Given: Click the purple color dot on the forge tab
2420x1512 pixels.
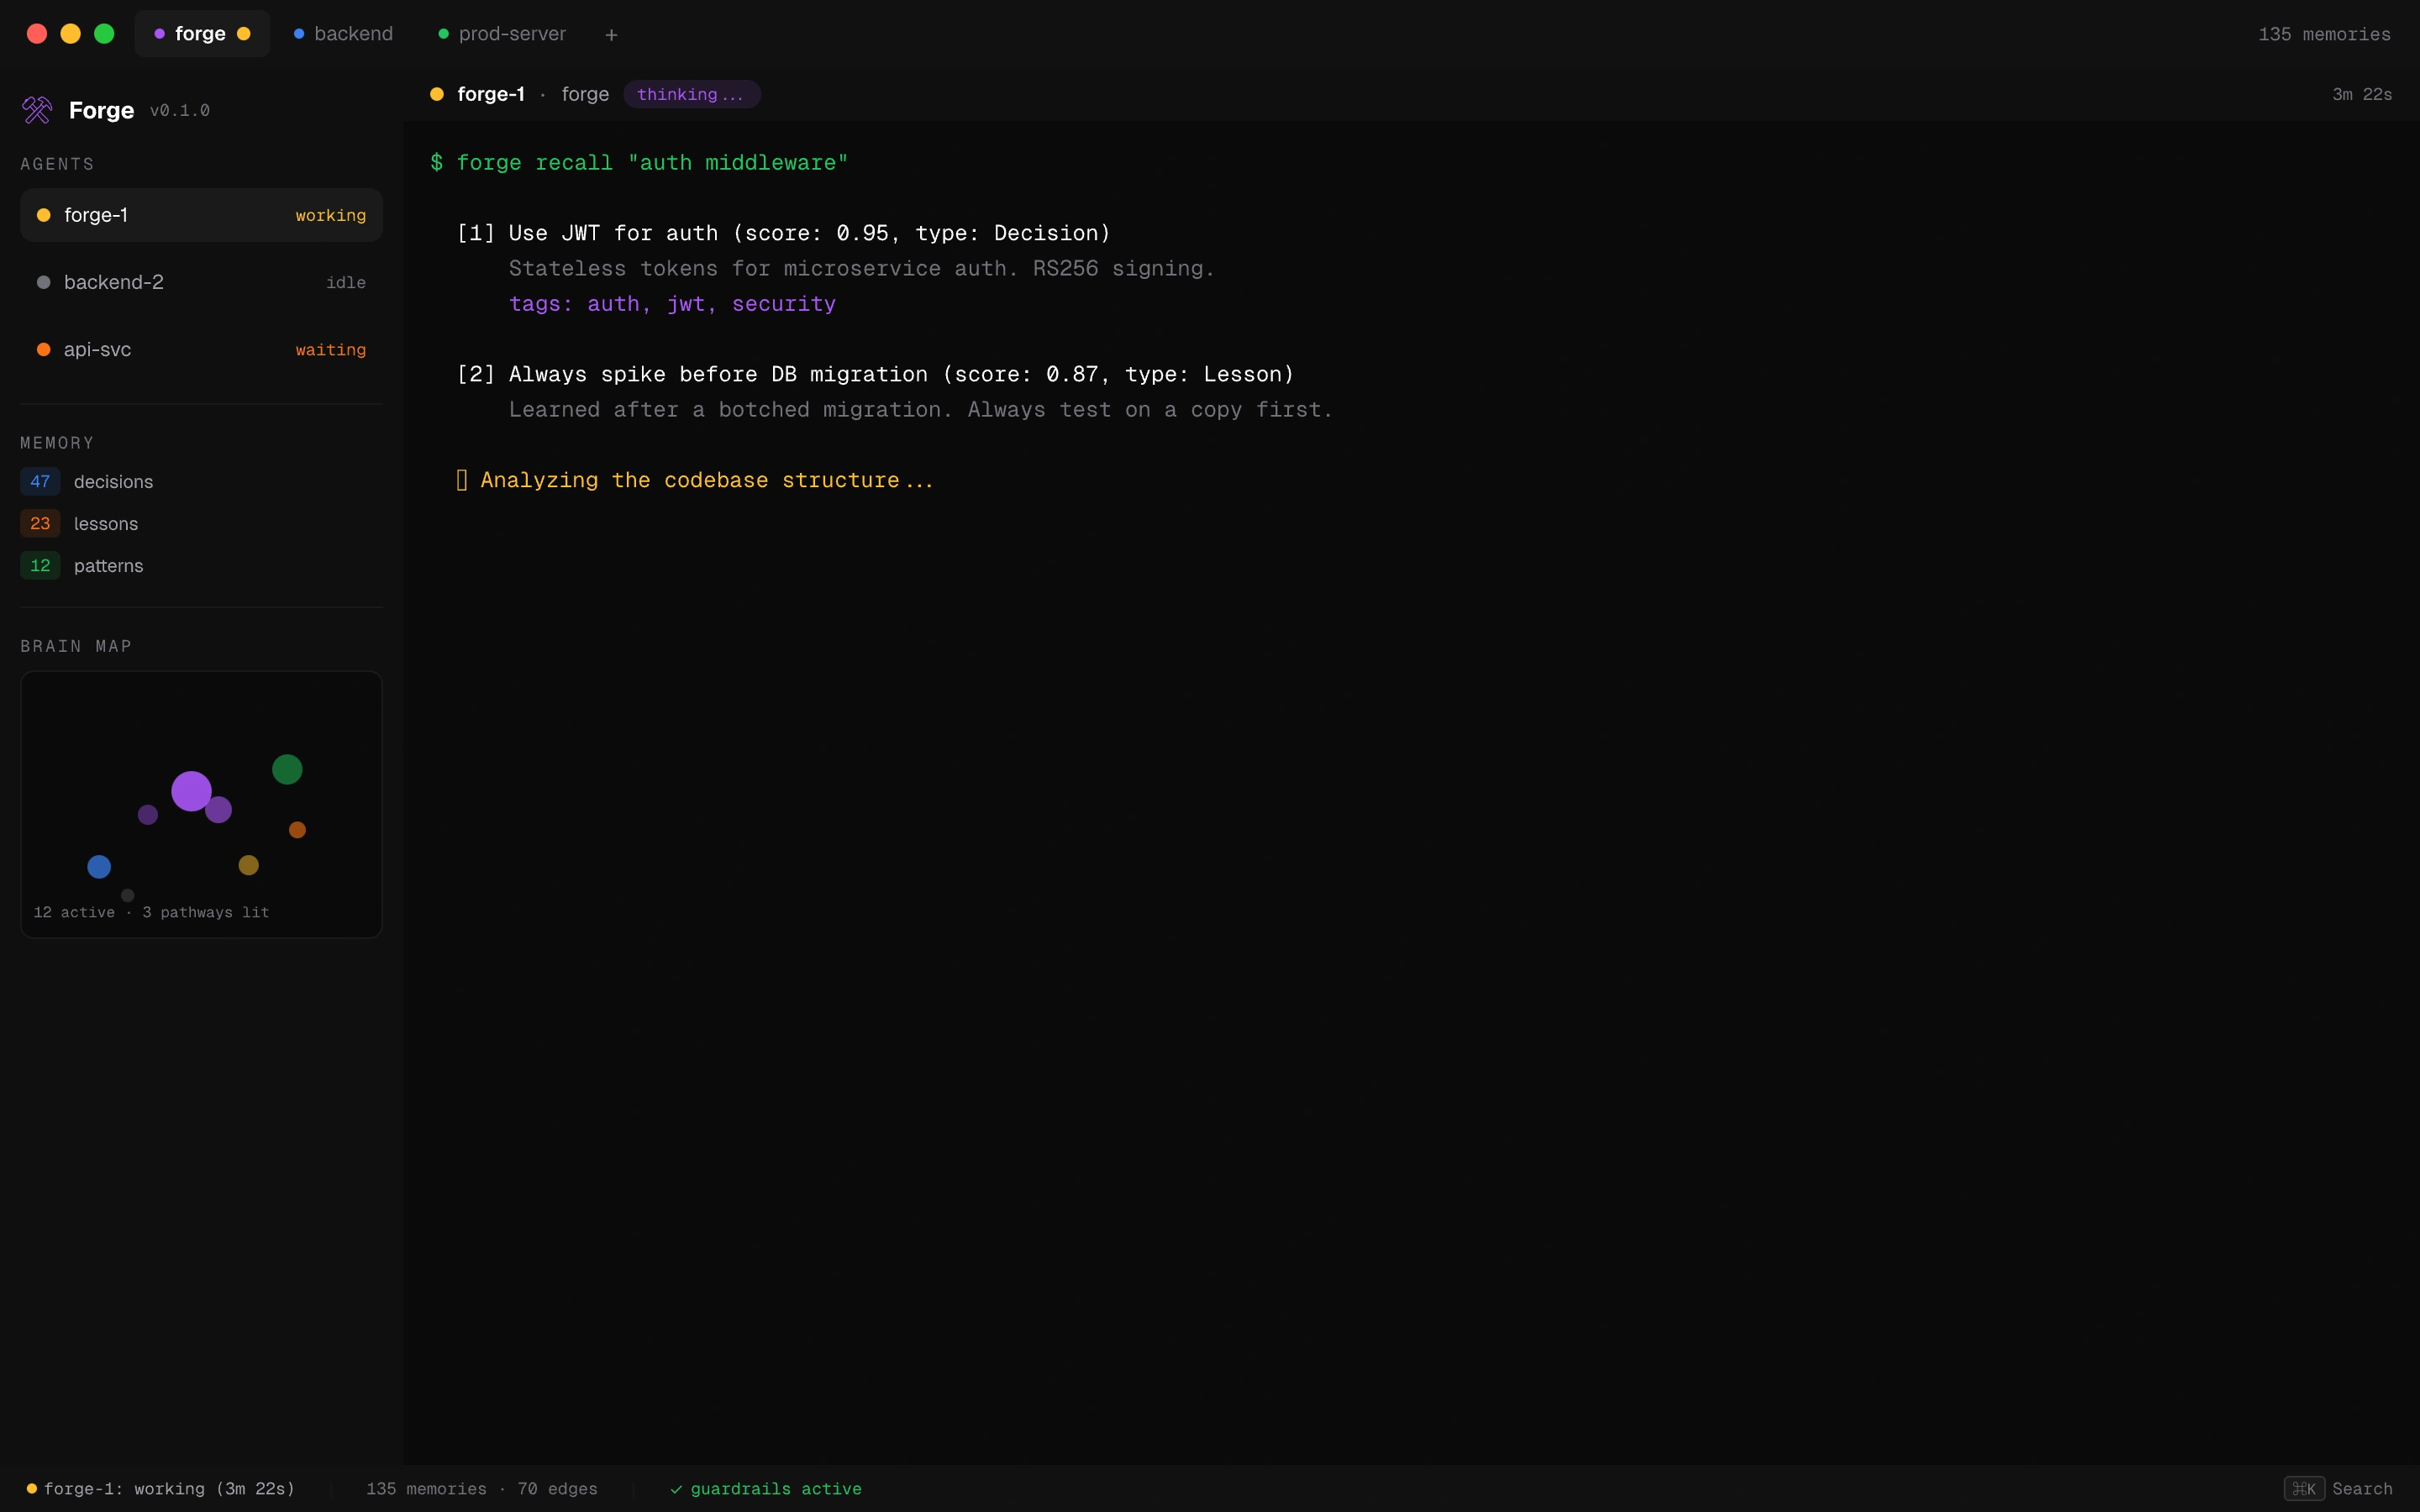Looking at the screenshot, I should (161, 33).
